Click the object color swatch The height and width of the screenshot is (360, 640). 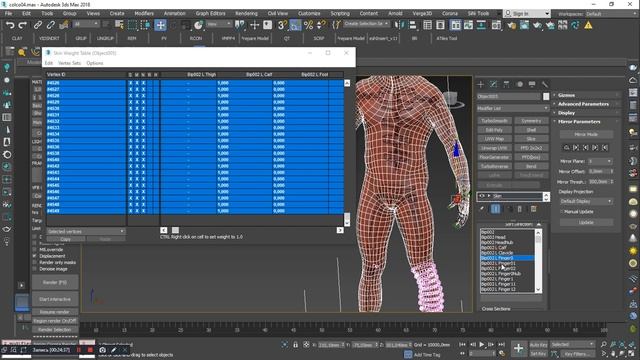tap(546, 96)
